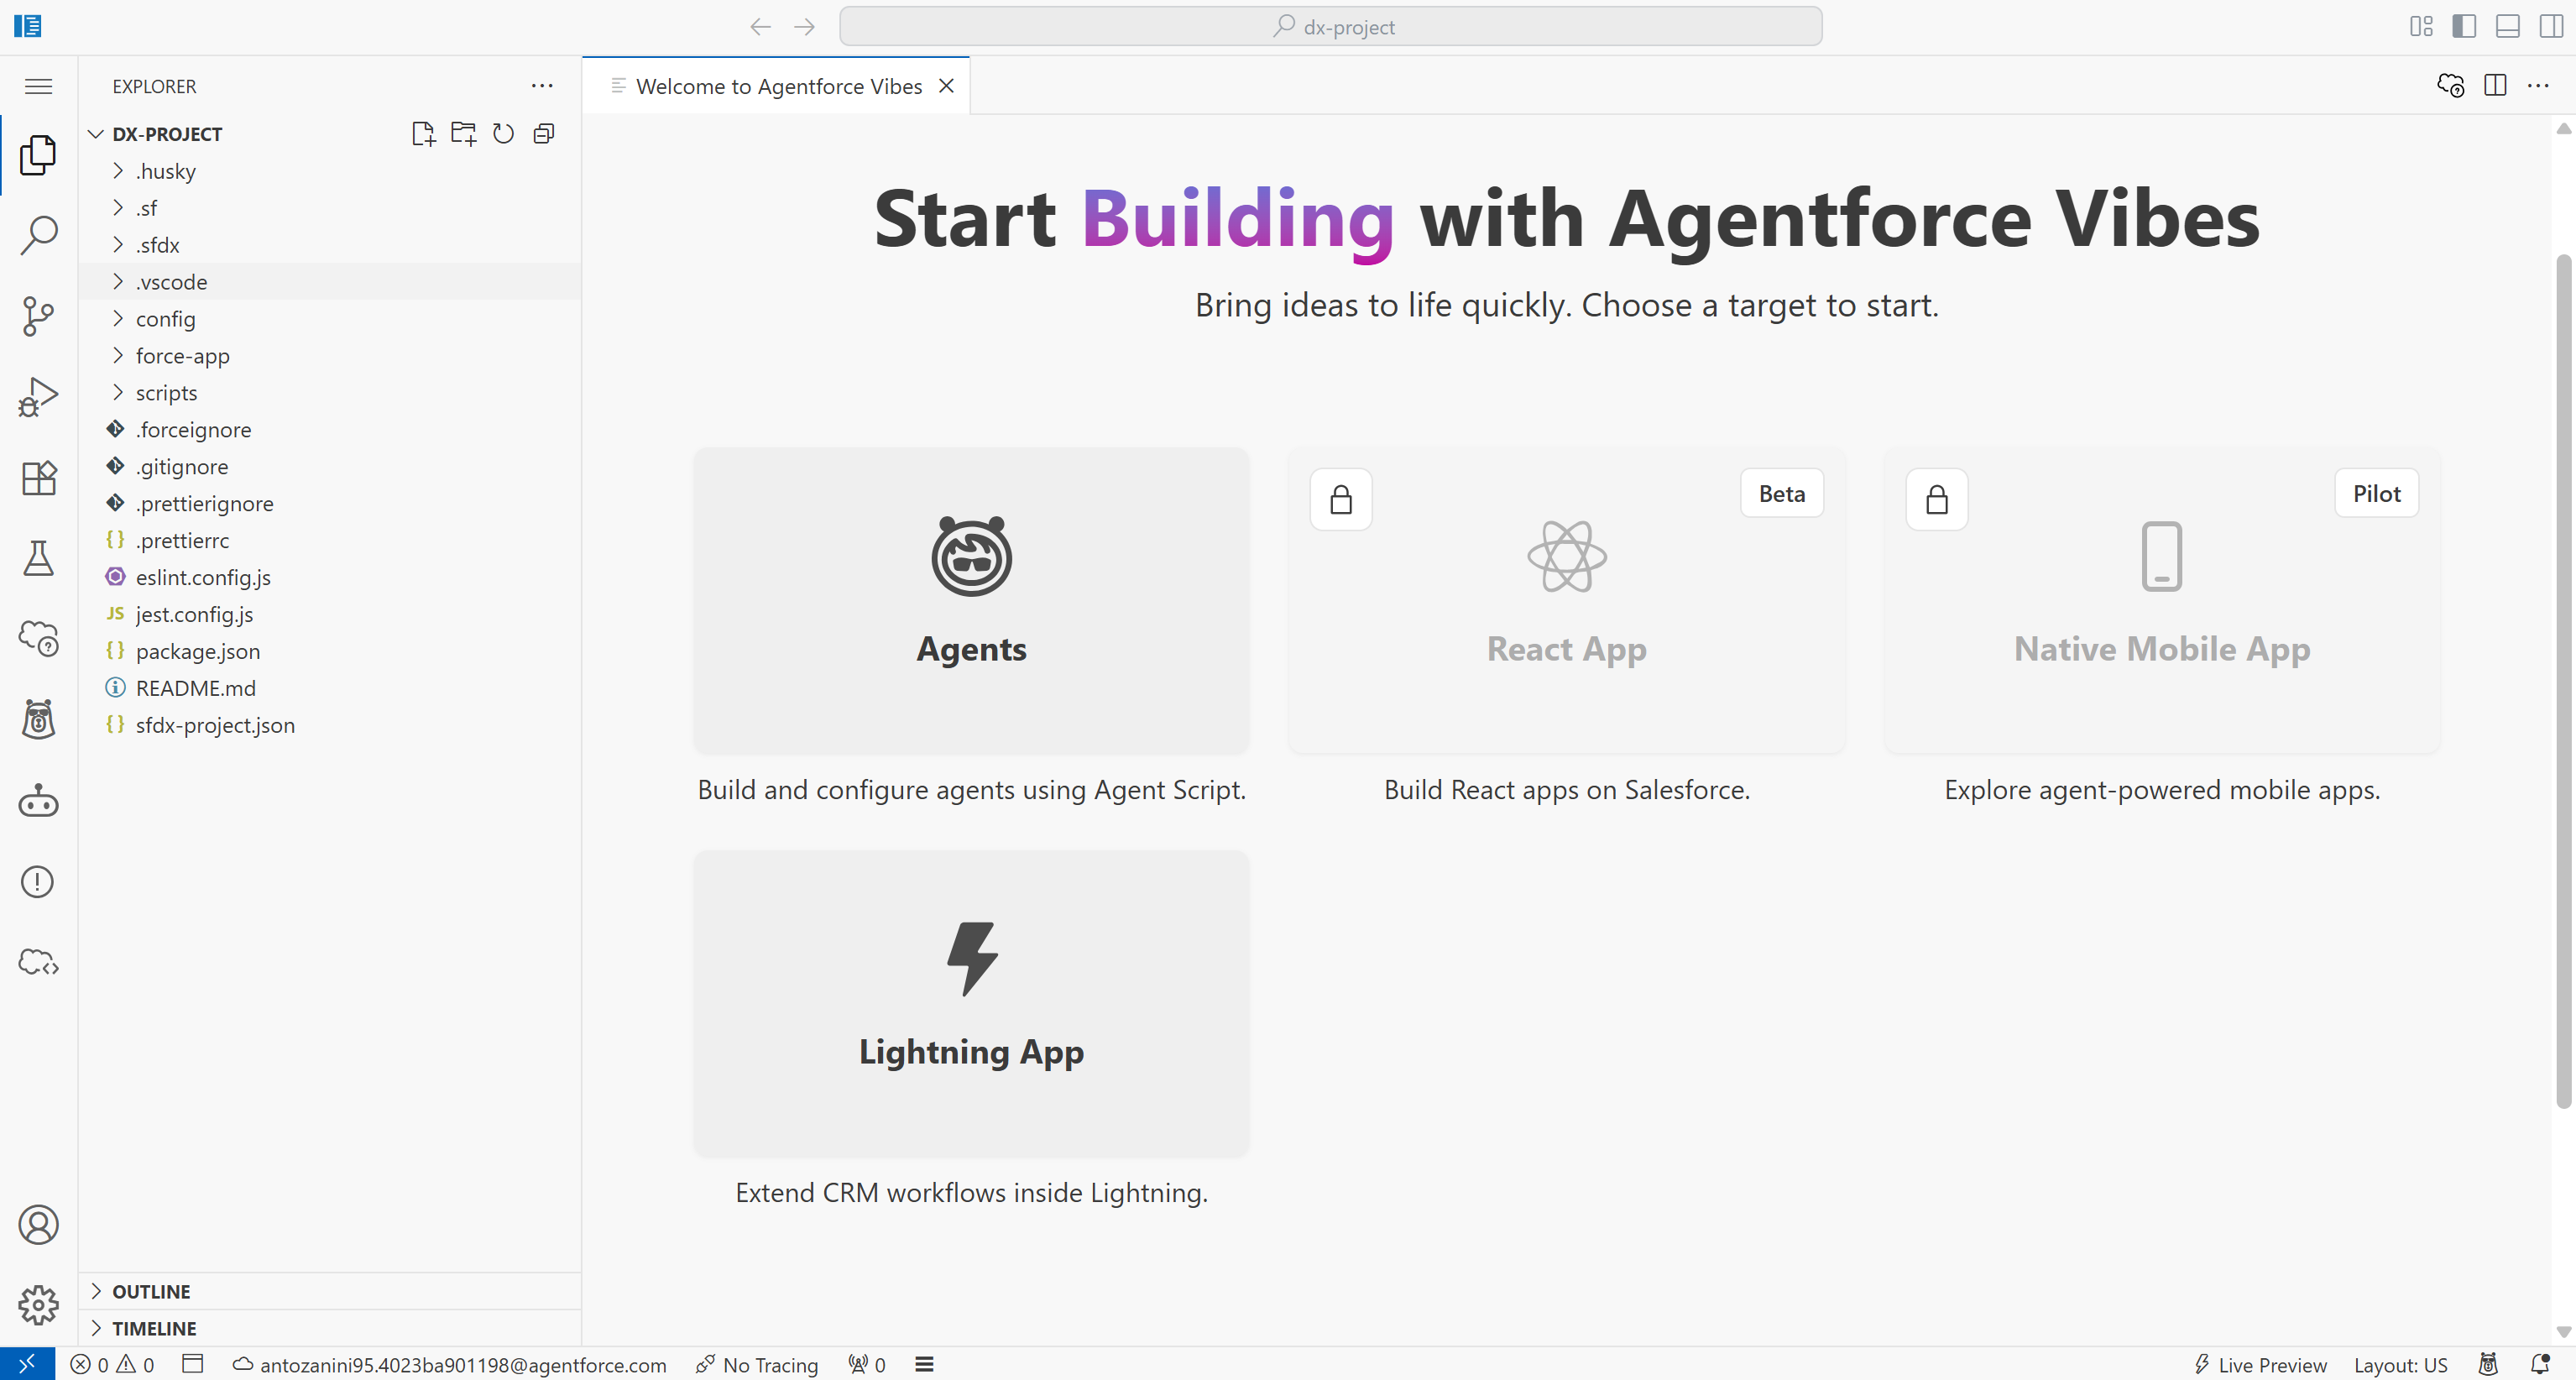2576x1380 pixels.
Task: Expand the force-app folder
Action: click(x=330, y=356)
